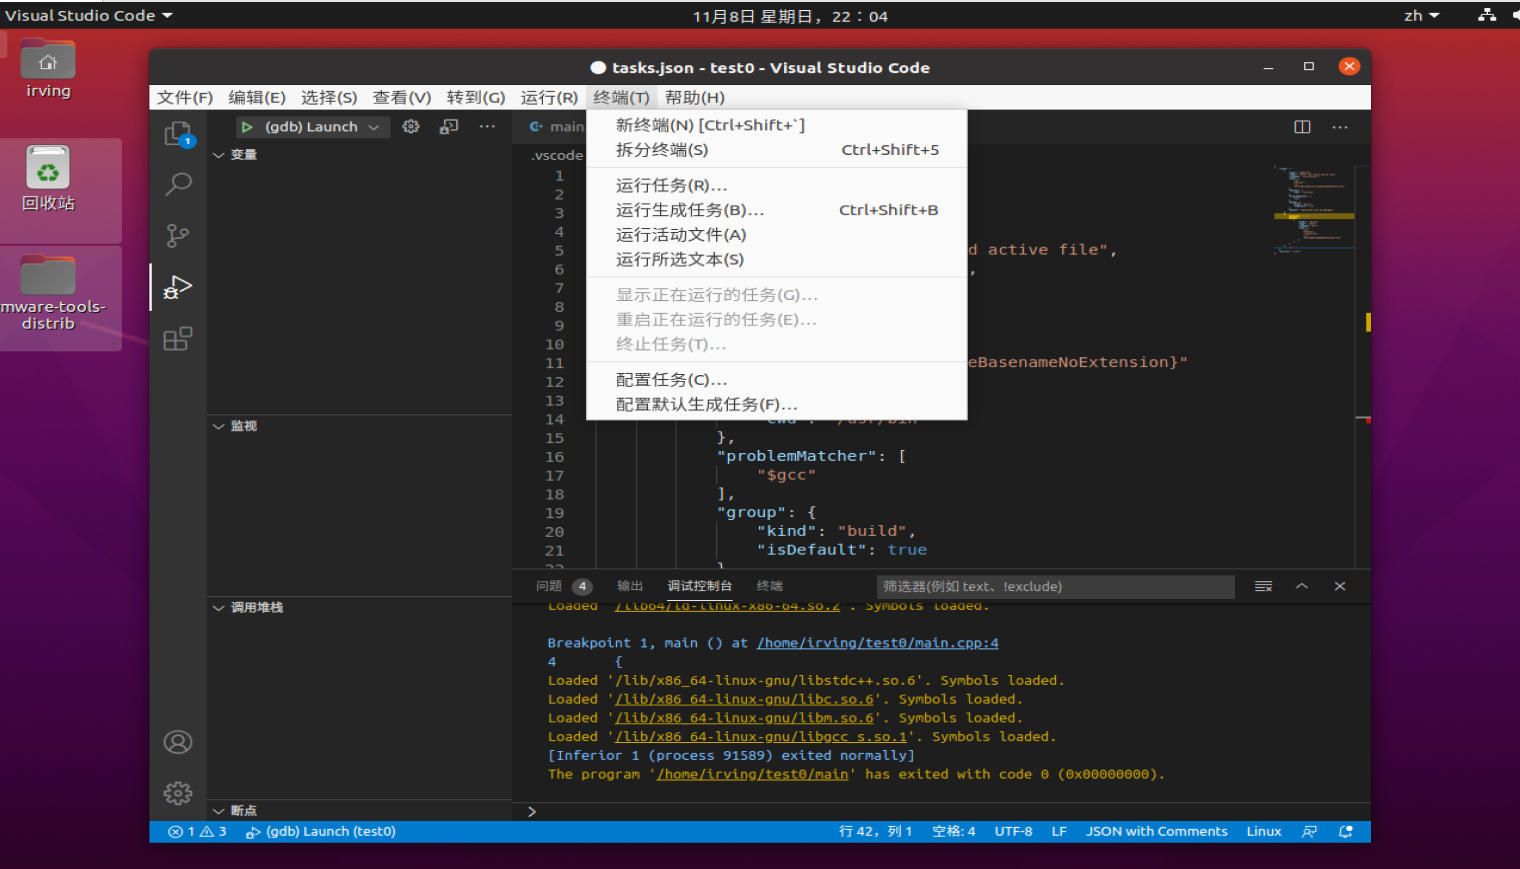This screenshot has height=869, width=1520.
Task: Open the Search view icon
Action: (178, 184)
